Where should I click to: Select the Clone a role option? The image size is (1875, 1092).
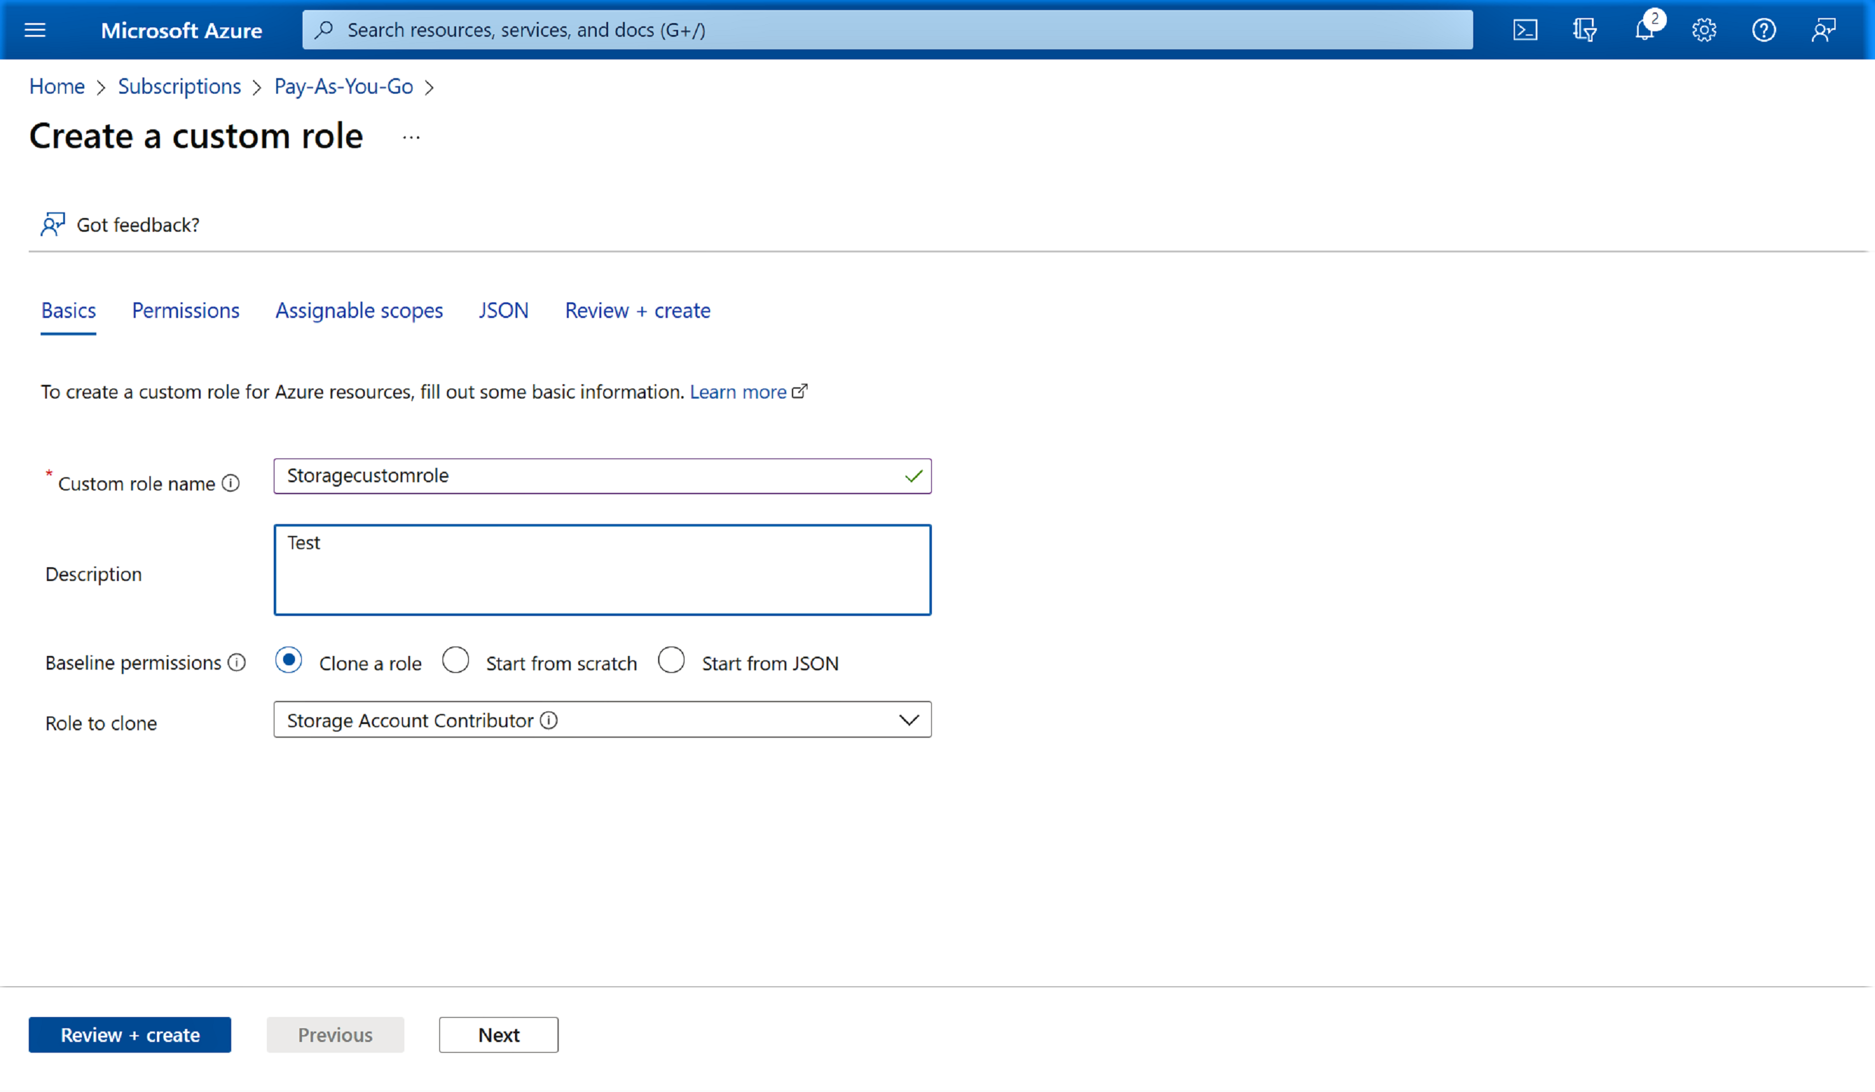pos(289,661)
